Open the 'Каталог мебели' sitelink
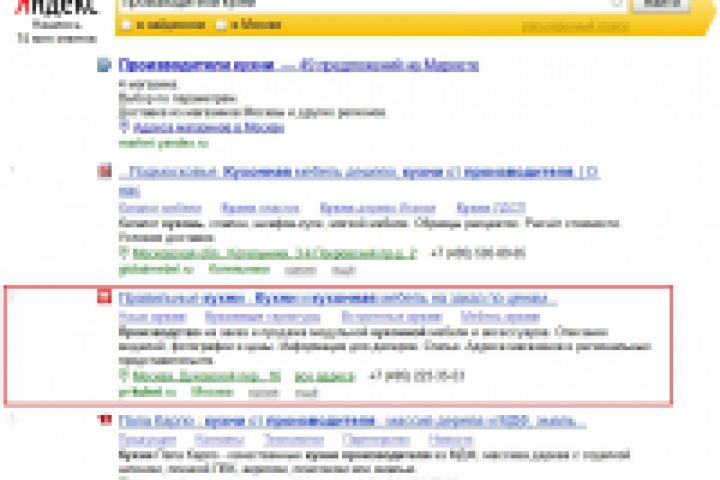Viewport: 720px width, 480px height. coord(160,208)
